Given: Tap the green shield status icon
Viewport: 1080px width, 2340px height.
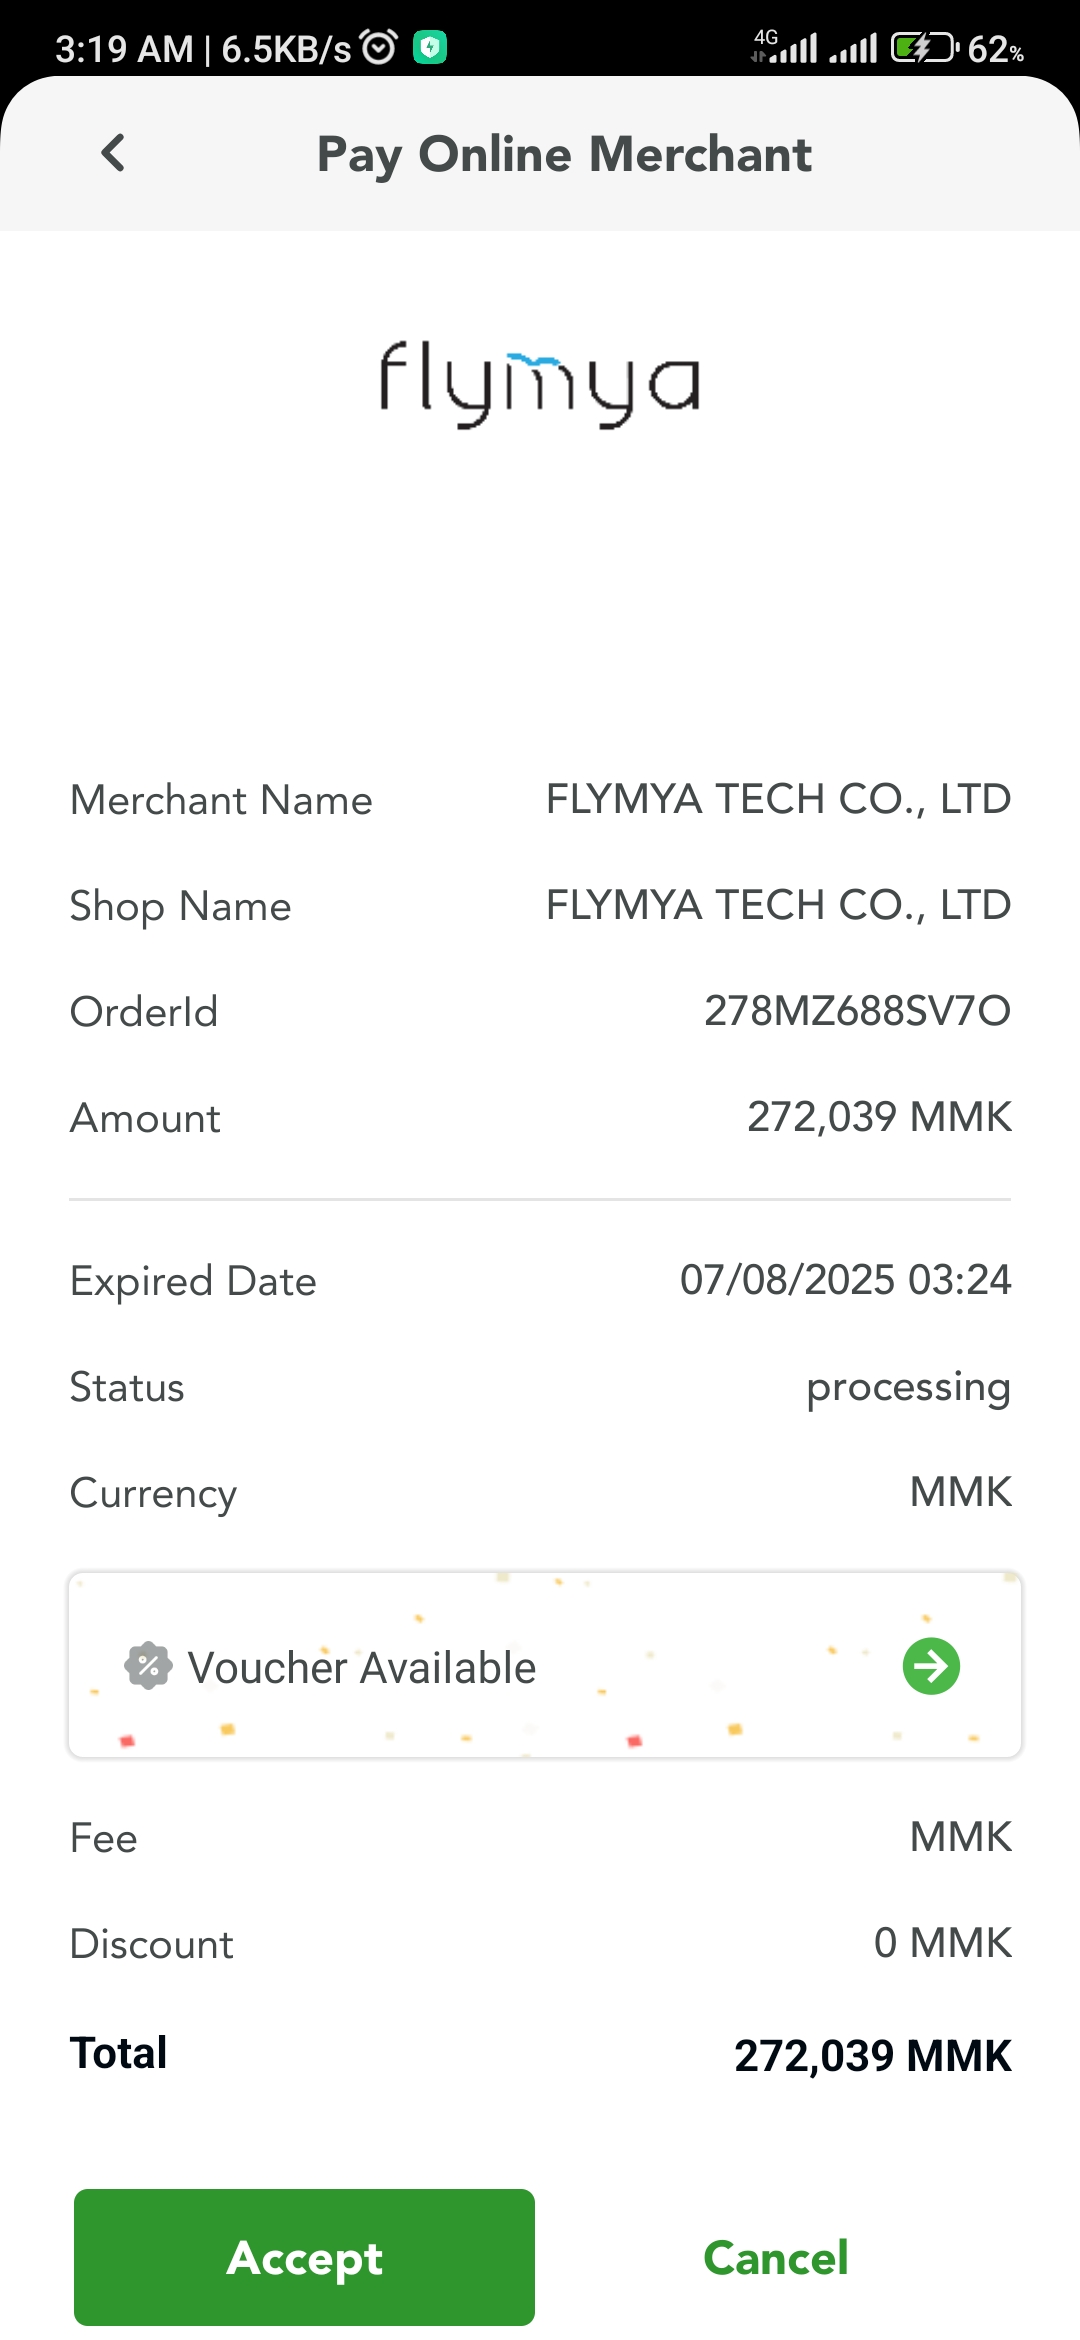Looking at the screenshot, I should pos(430,47).
